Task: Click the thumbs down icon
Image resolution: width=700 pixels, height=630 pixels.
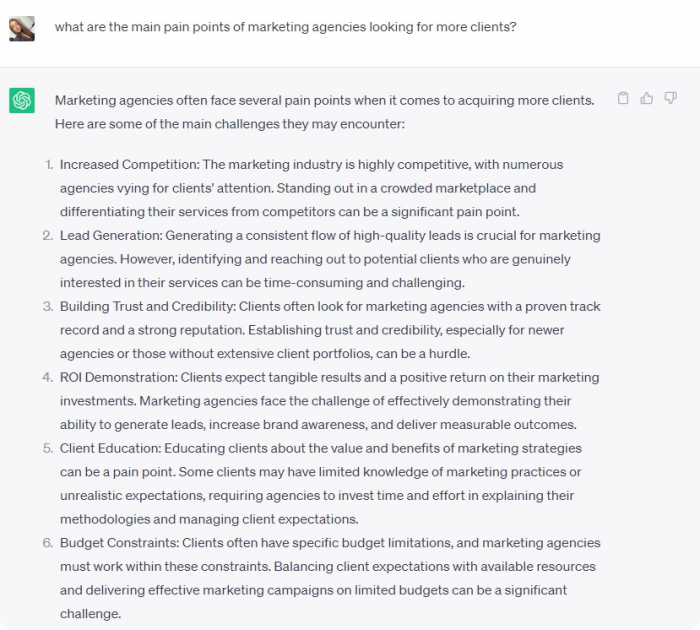Action: click(x=671, y=98)
